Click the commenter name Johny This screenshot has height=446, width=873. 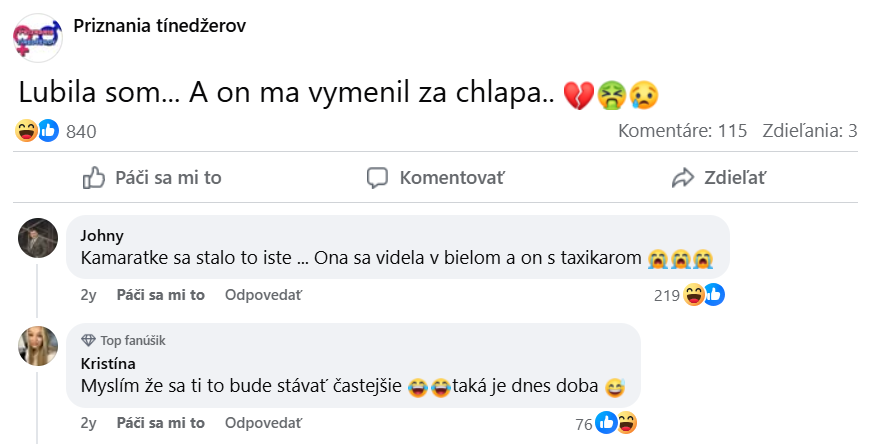[x=101, y=236]
